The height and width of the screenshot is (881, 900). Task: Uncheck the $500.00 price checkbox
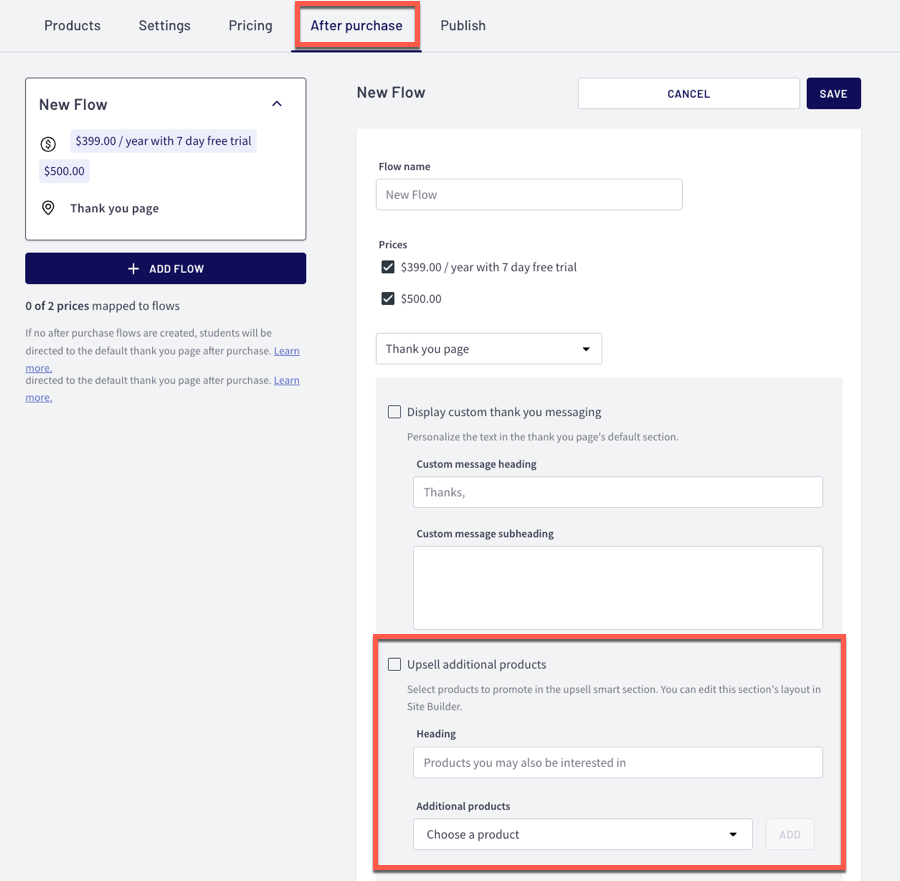[x=388, y=298]
